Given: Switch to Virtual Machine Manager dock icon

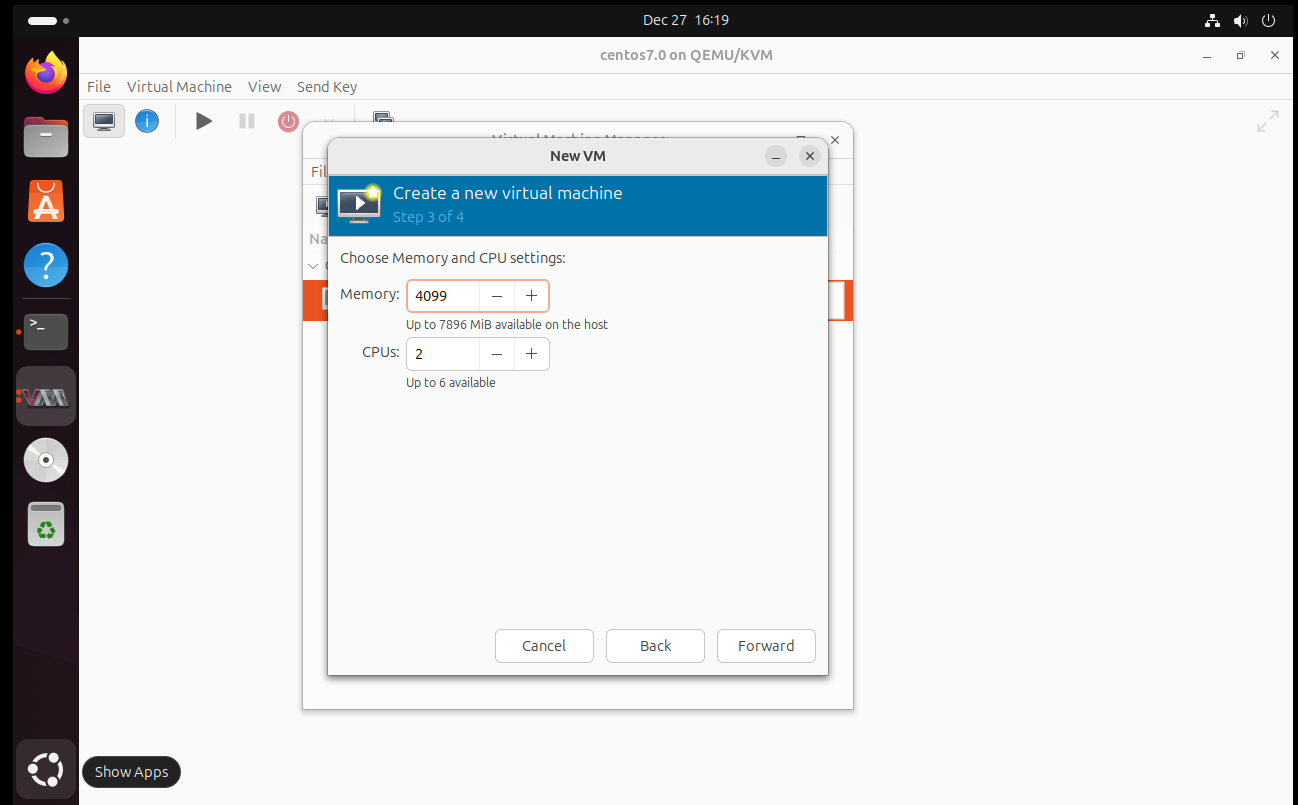Looking at the screenshot, I should click(46, 396).
